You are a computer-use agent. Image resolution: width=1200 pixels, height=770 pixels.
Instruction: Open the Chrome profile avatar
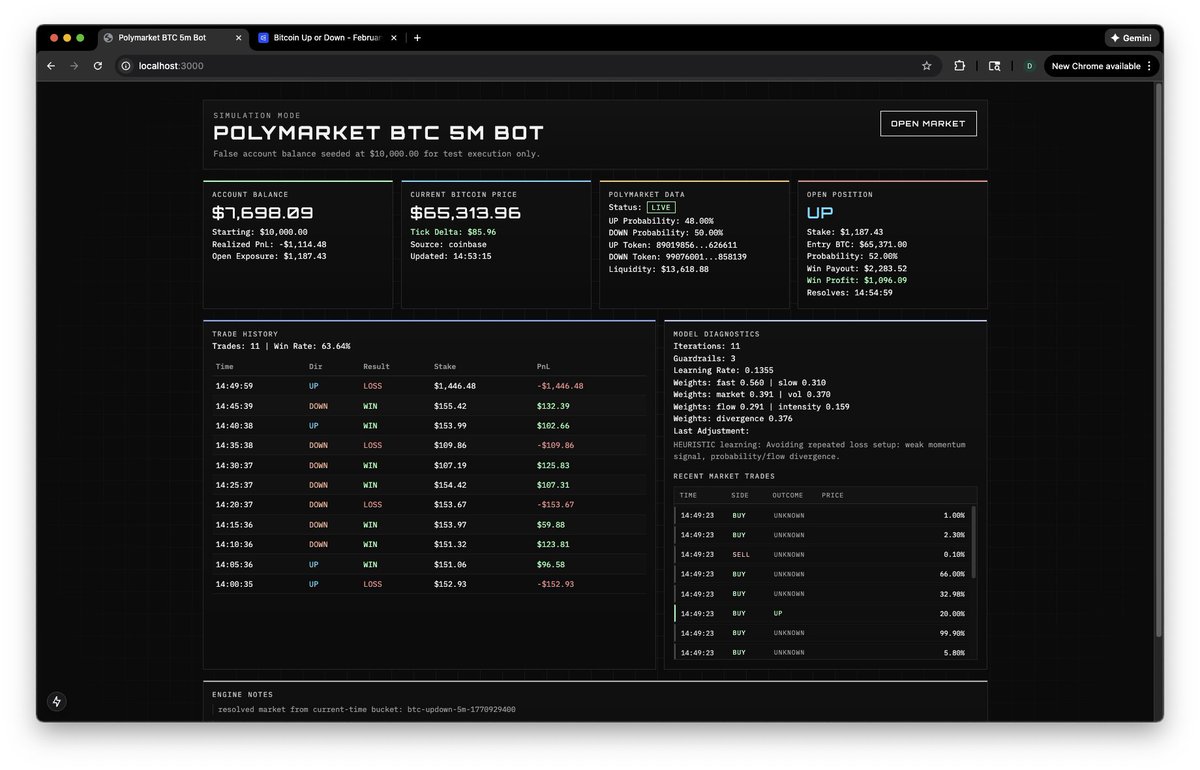click(1028, 66)
